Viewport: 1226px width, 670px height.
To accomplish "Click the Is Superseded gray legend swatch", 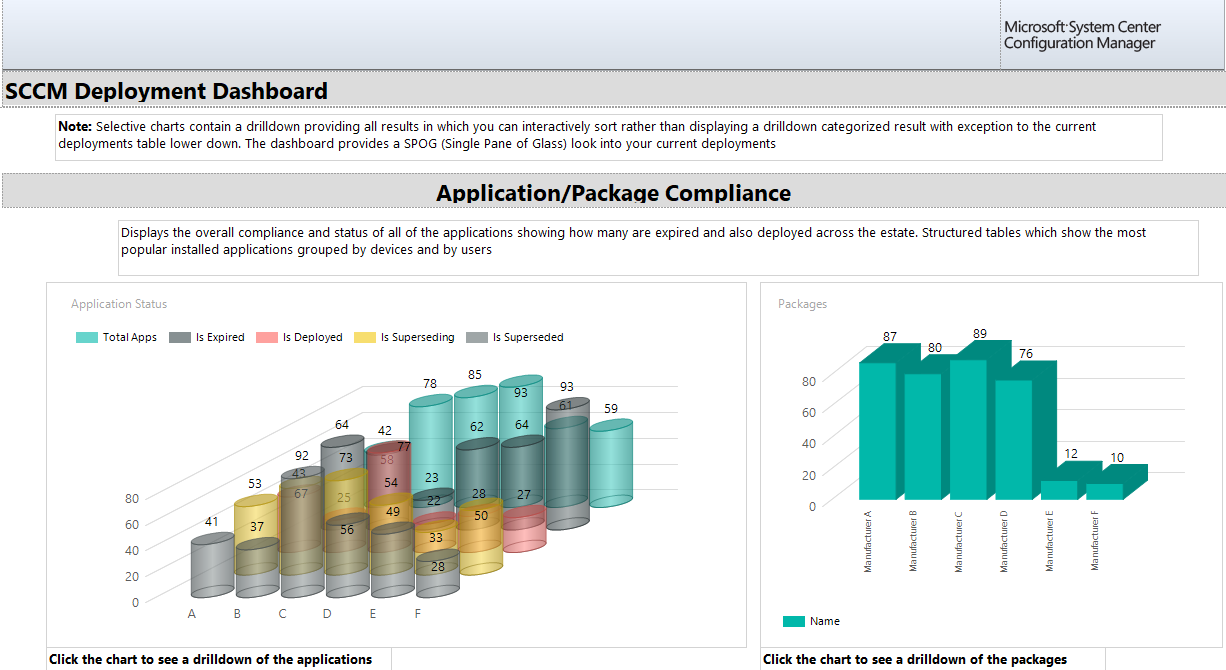I will click(477, 338).
